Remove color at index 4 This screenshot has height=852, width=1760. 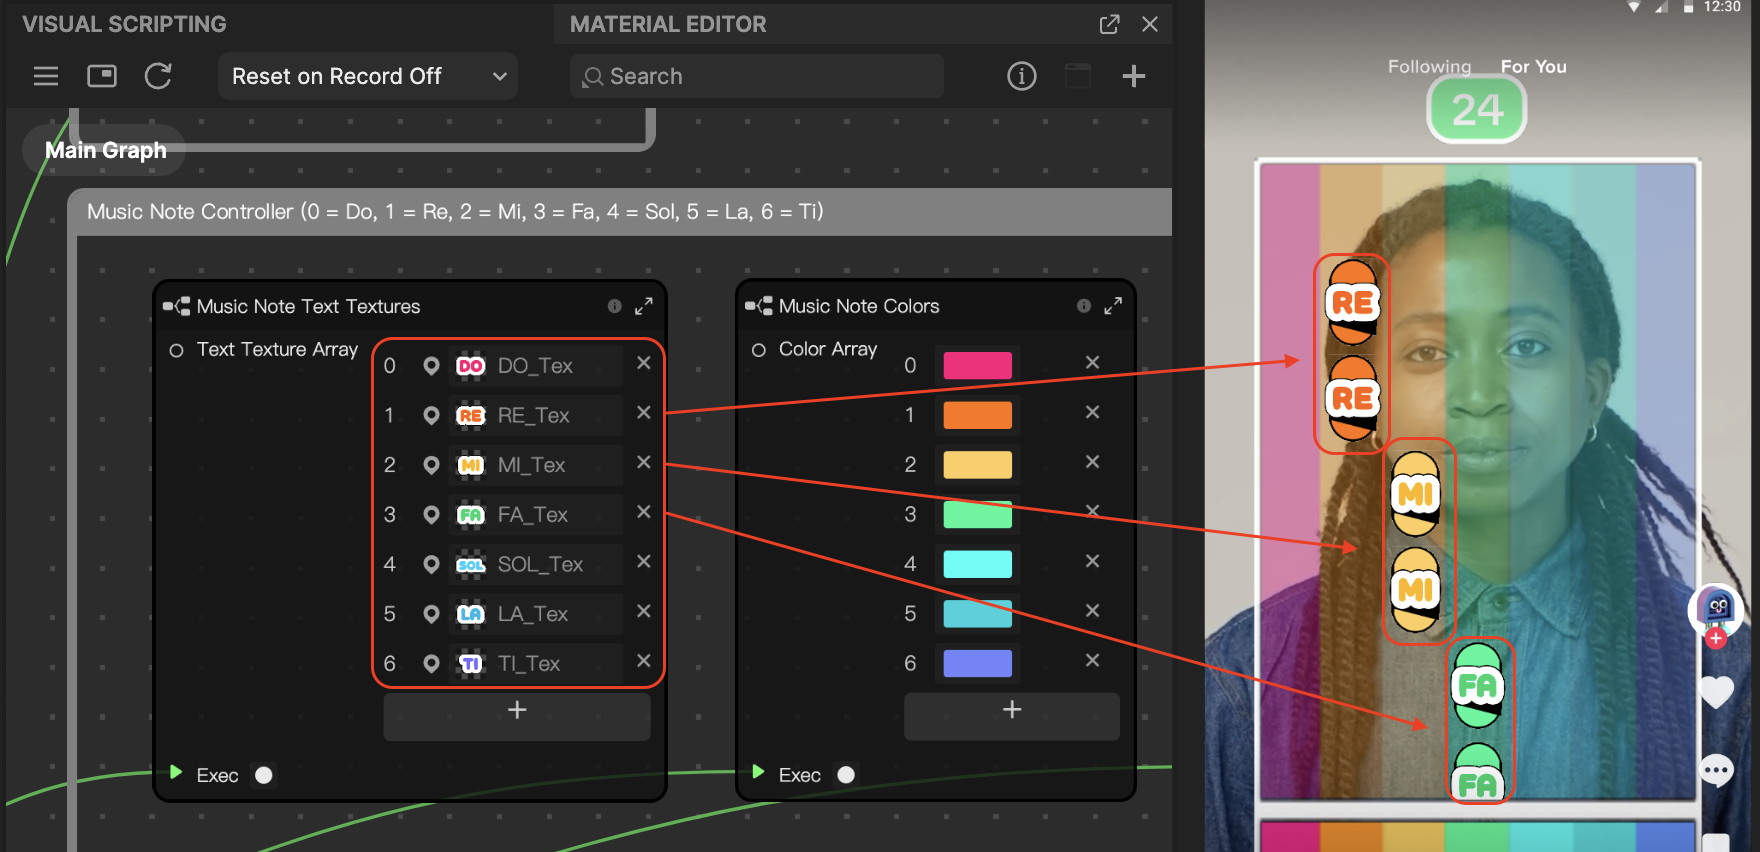[x=1093, y=561]
